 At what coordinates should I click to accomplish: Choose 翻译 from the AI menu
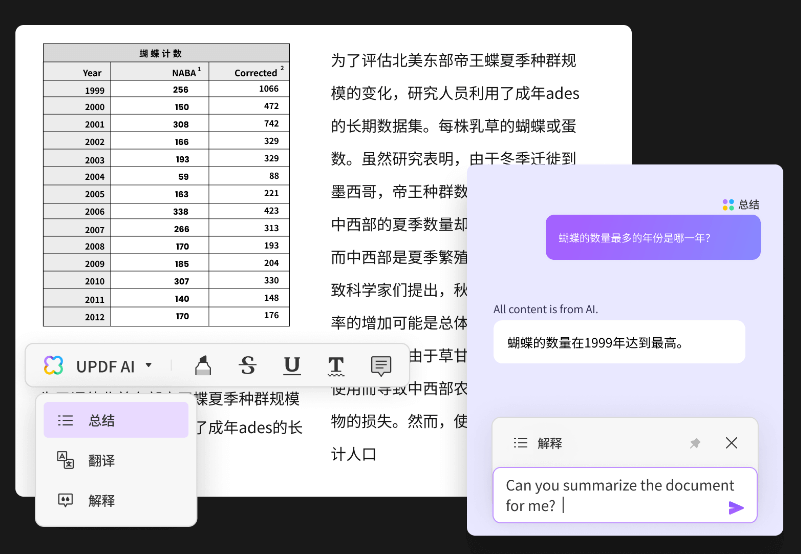coord(116,460)
